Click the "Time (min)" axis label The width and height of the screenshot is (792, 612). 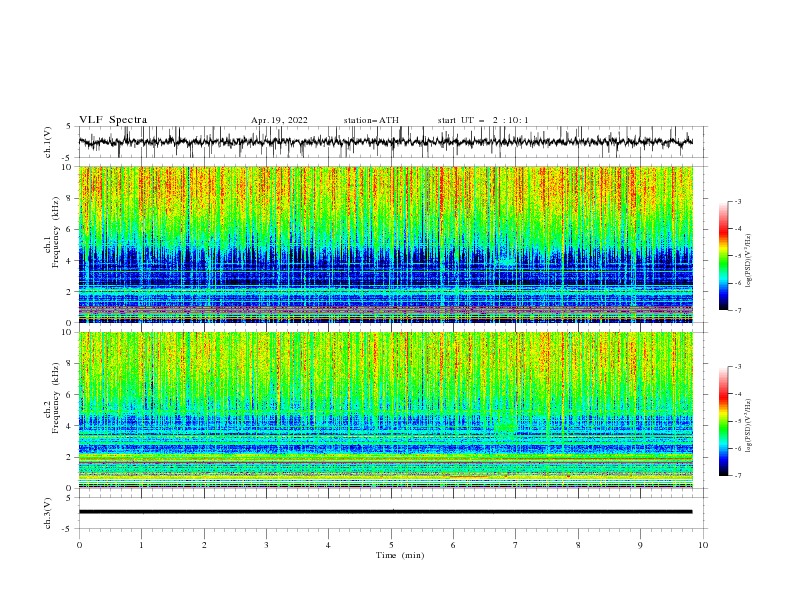[x=400, y=555]
